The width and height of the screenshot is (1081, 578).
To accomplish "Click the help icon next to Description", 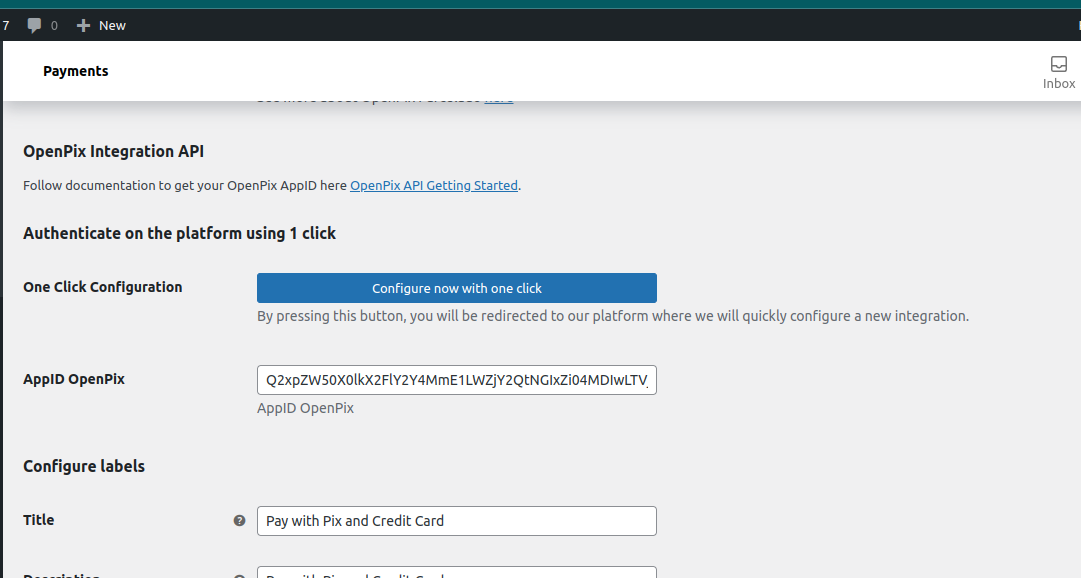I will (x=239, y=575).
